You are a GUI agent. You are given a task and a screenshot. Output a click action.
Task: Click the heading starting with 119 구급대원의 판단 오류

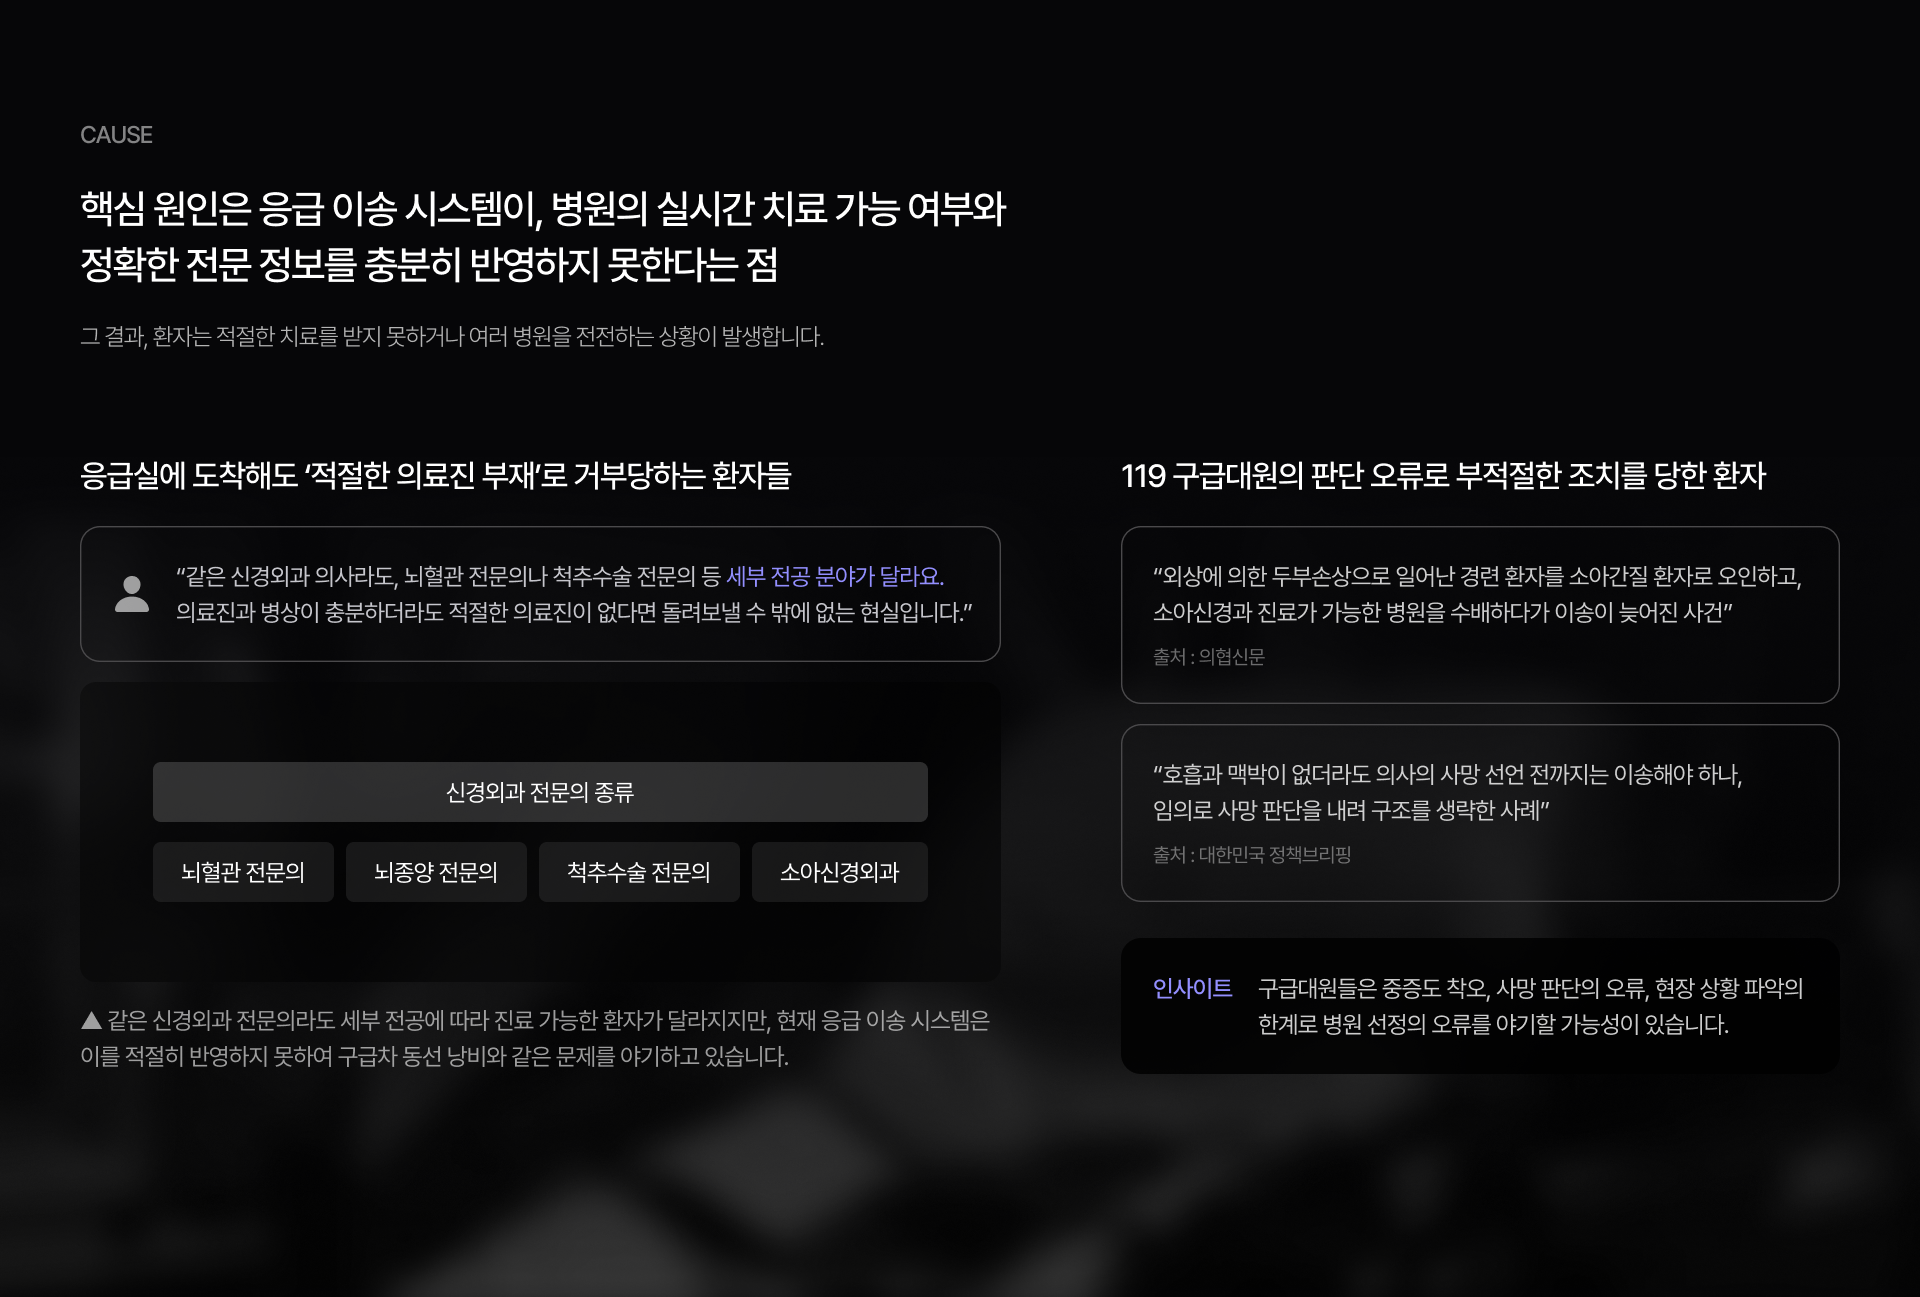pos(1443,475)
